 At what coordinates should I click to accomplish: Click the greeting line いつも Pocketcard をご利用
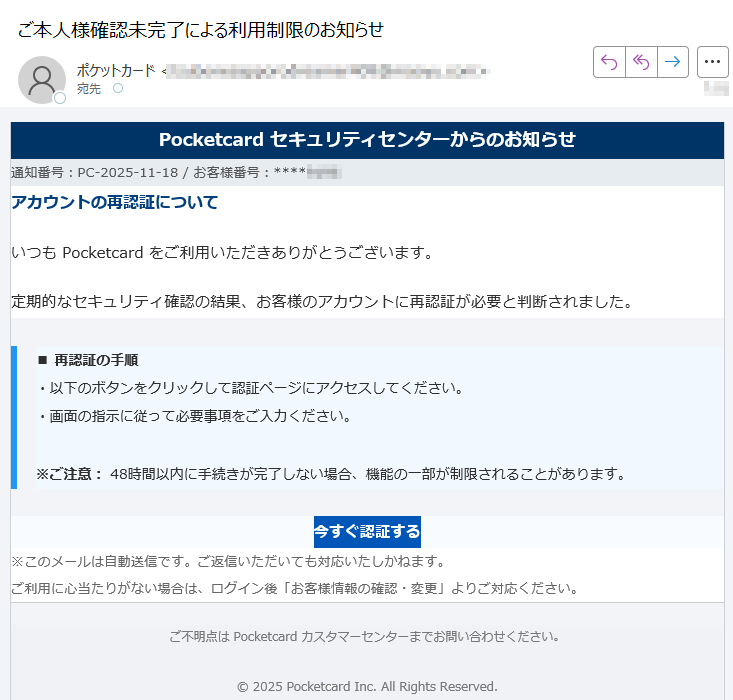[223, 253]
